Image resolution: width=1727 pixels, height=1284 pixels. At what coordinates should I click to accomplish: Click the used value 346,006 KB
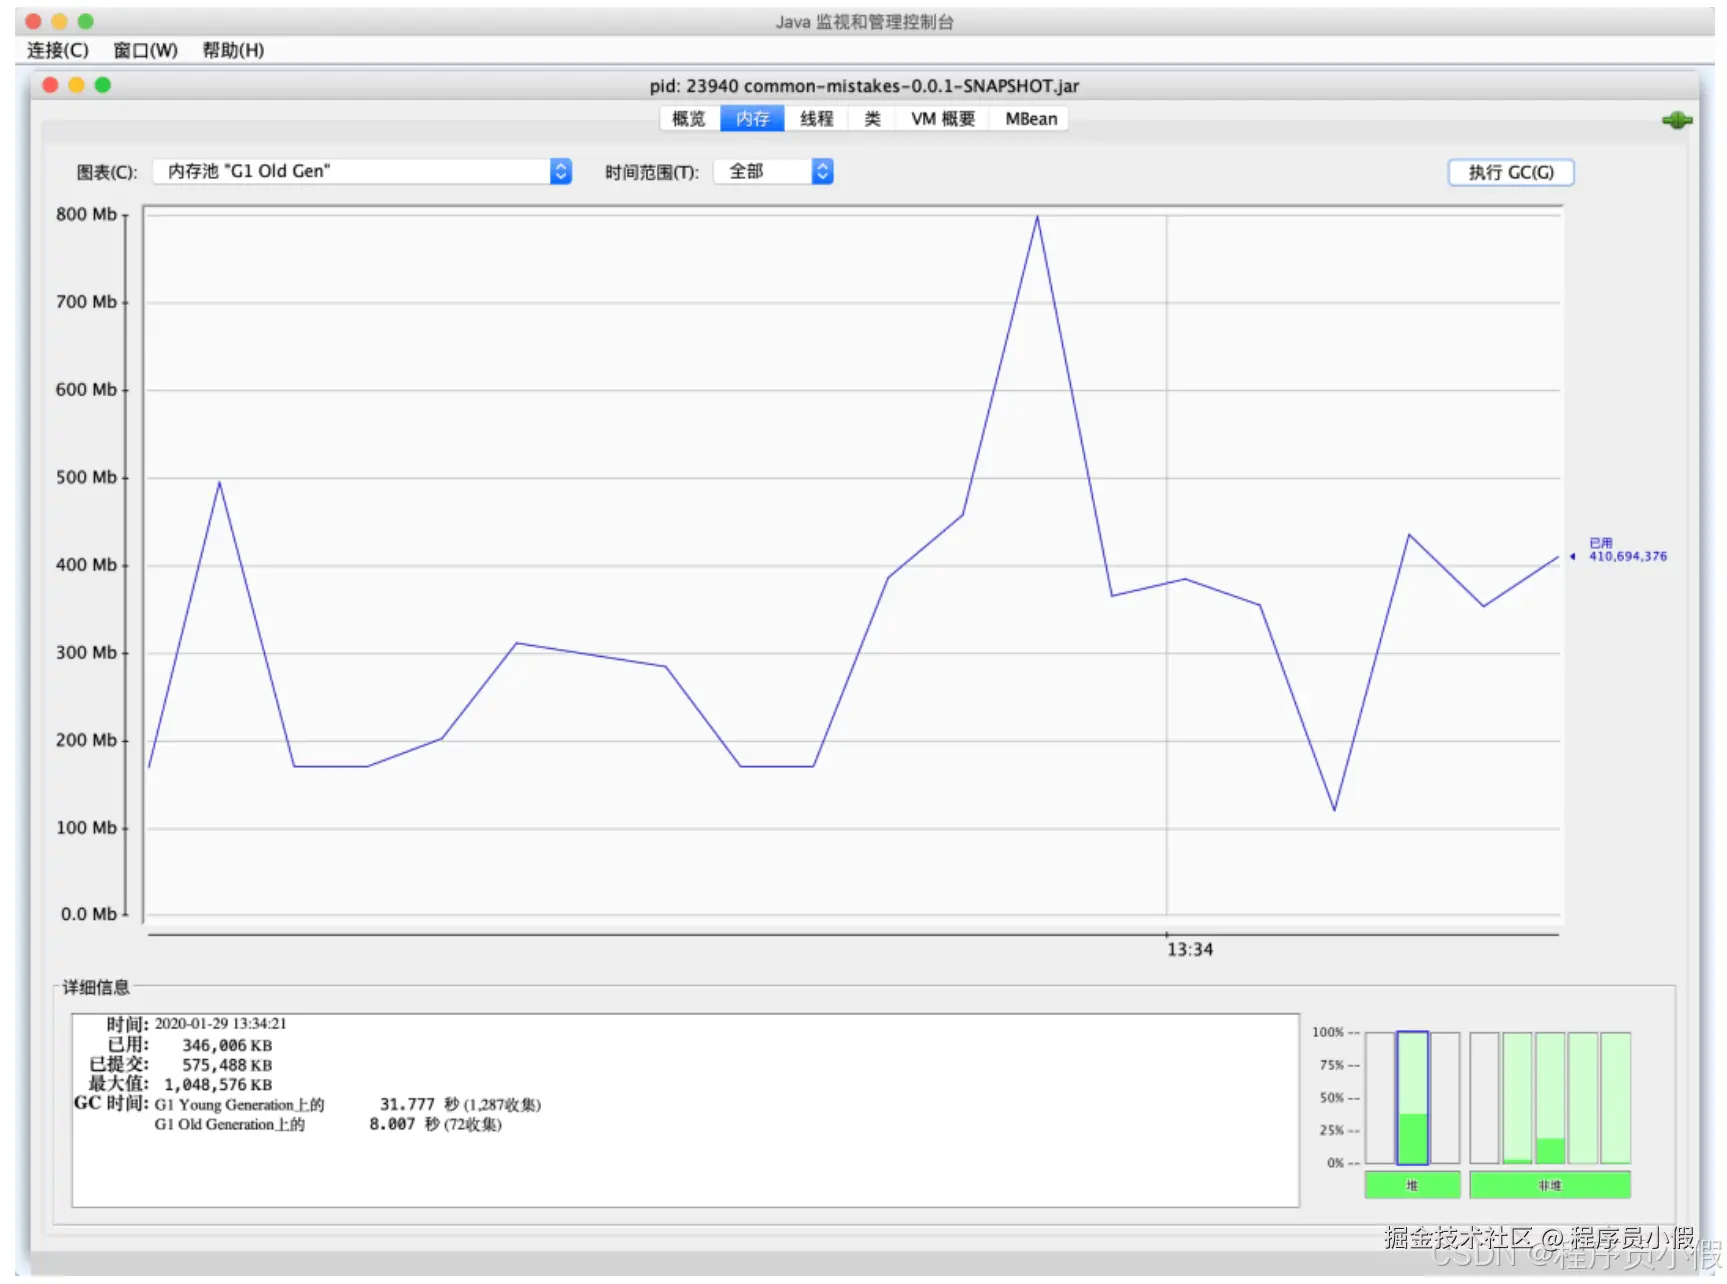227,1045
